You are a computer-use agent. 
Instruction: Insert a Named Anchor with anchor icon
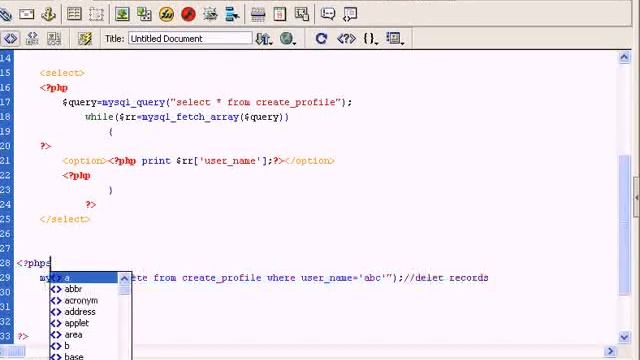(48, 14)
